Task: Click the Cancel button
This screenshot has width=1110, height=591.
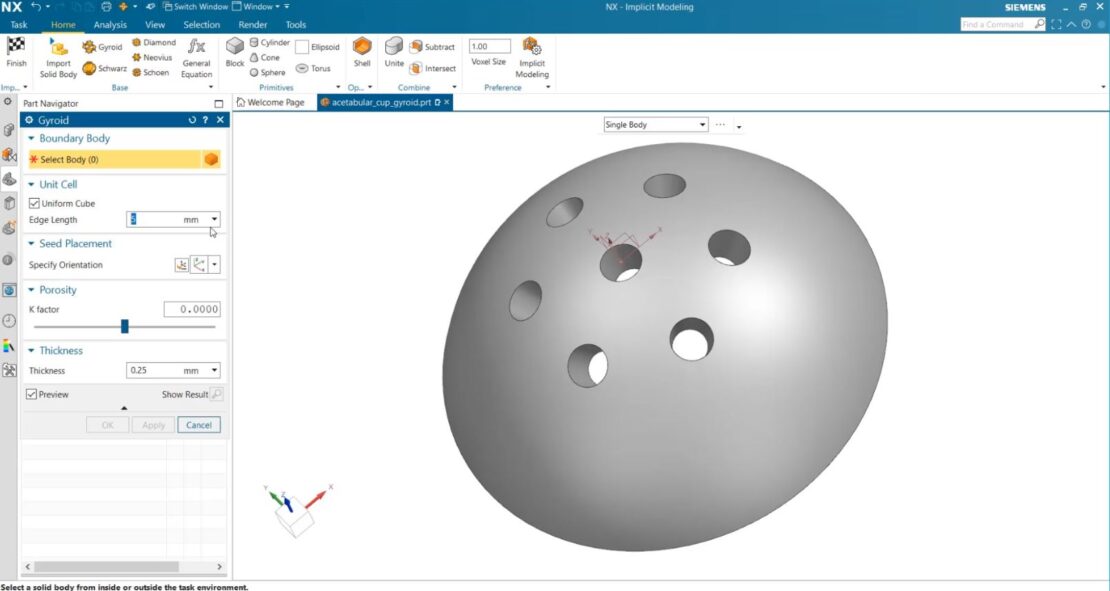Action: click(x=198, y=424)
